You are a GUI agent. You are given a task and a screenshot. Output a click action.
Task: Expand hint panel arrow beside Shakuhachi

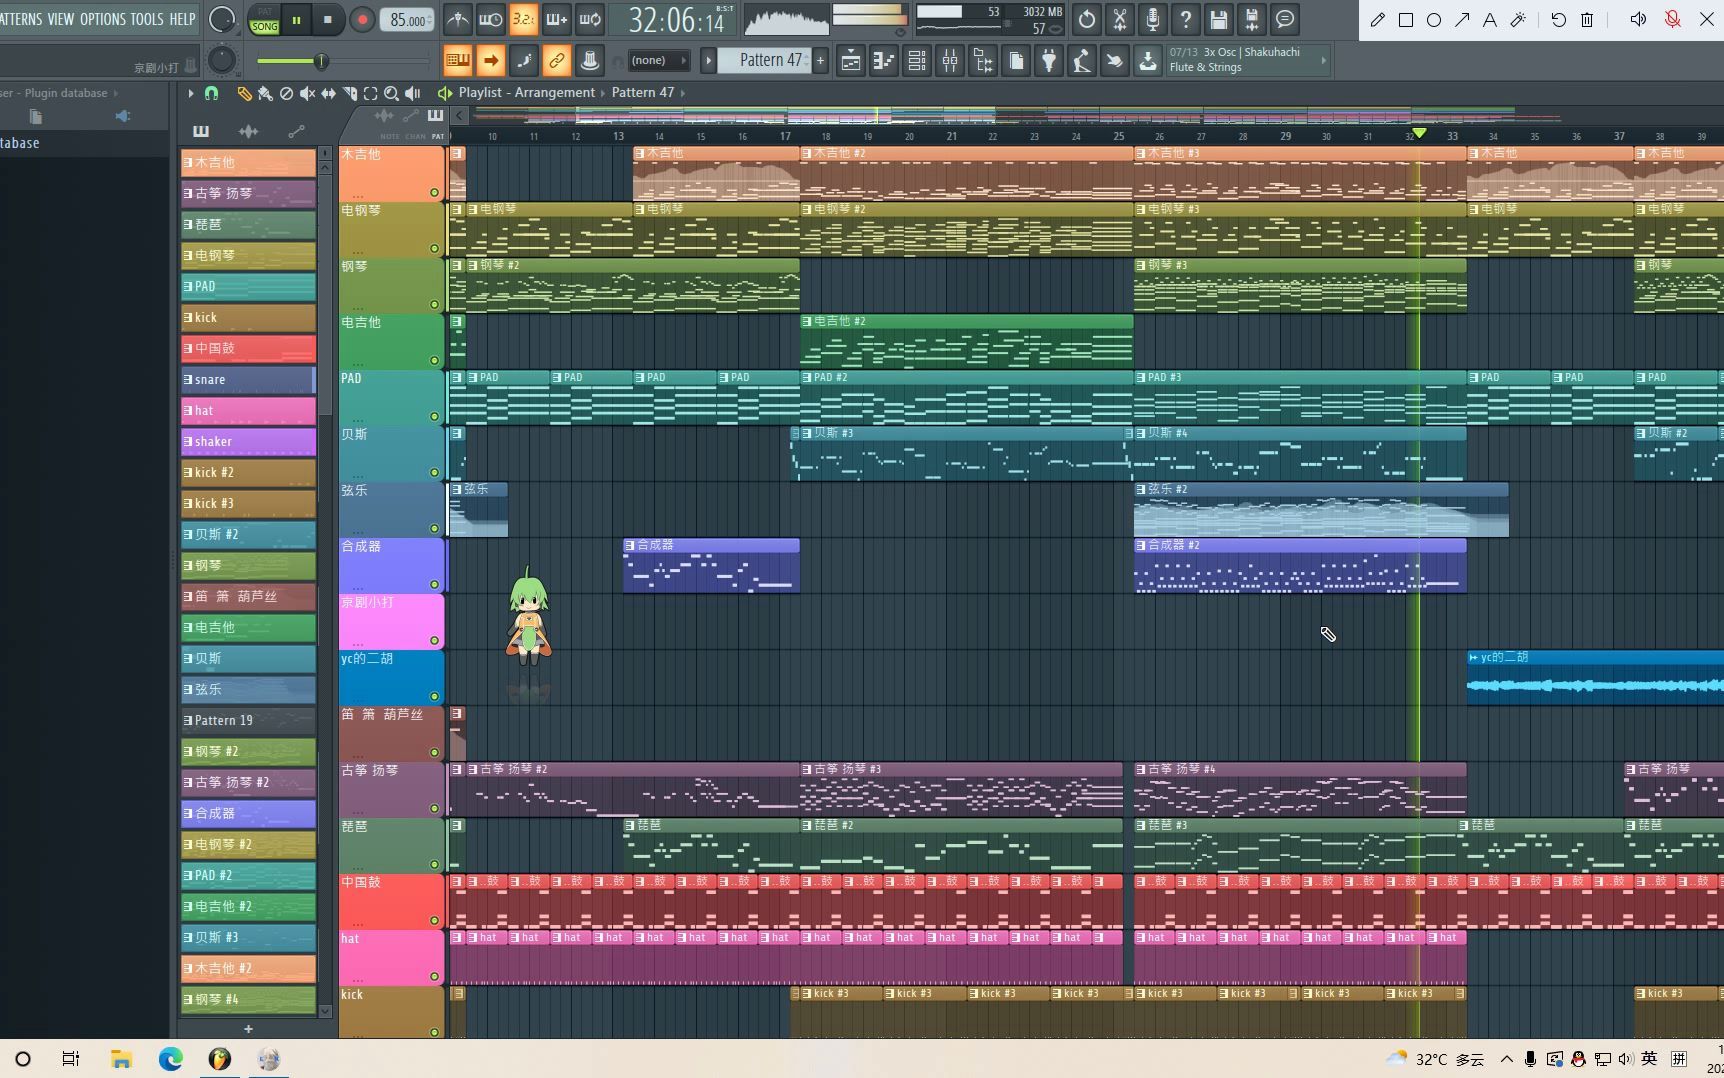pos(1324,61)
